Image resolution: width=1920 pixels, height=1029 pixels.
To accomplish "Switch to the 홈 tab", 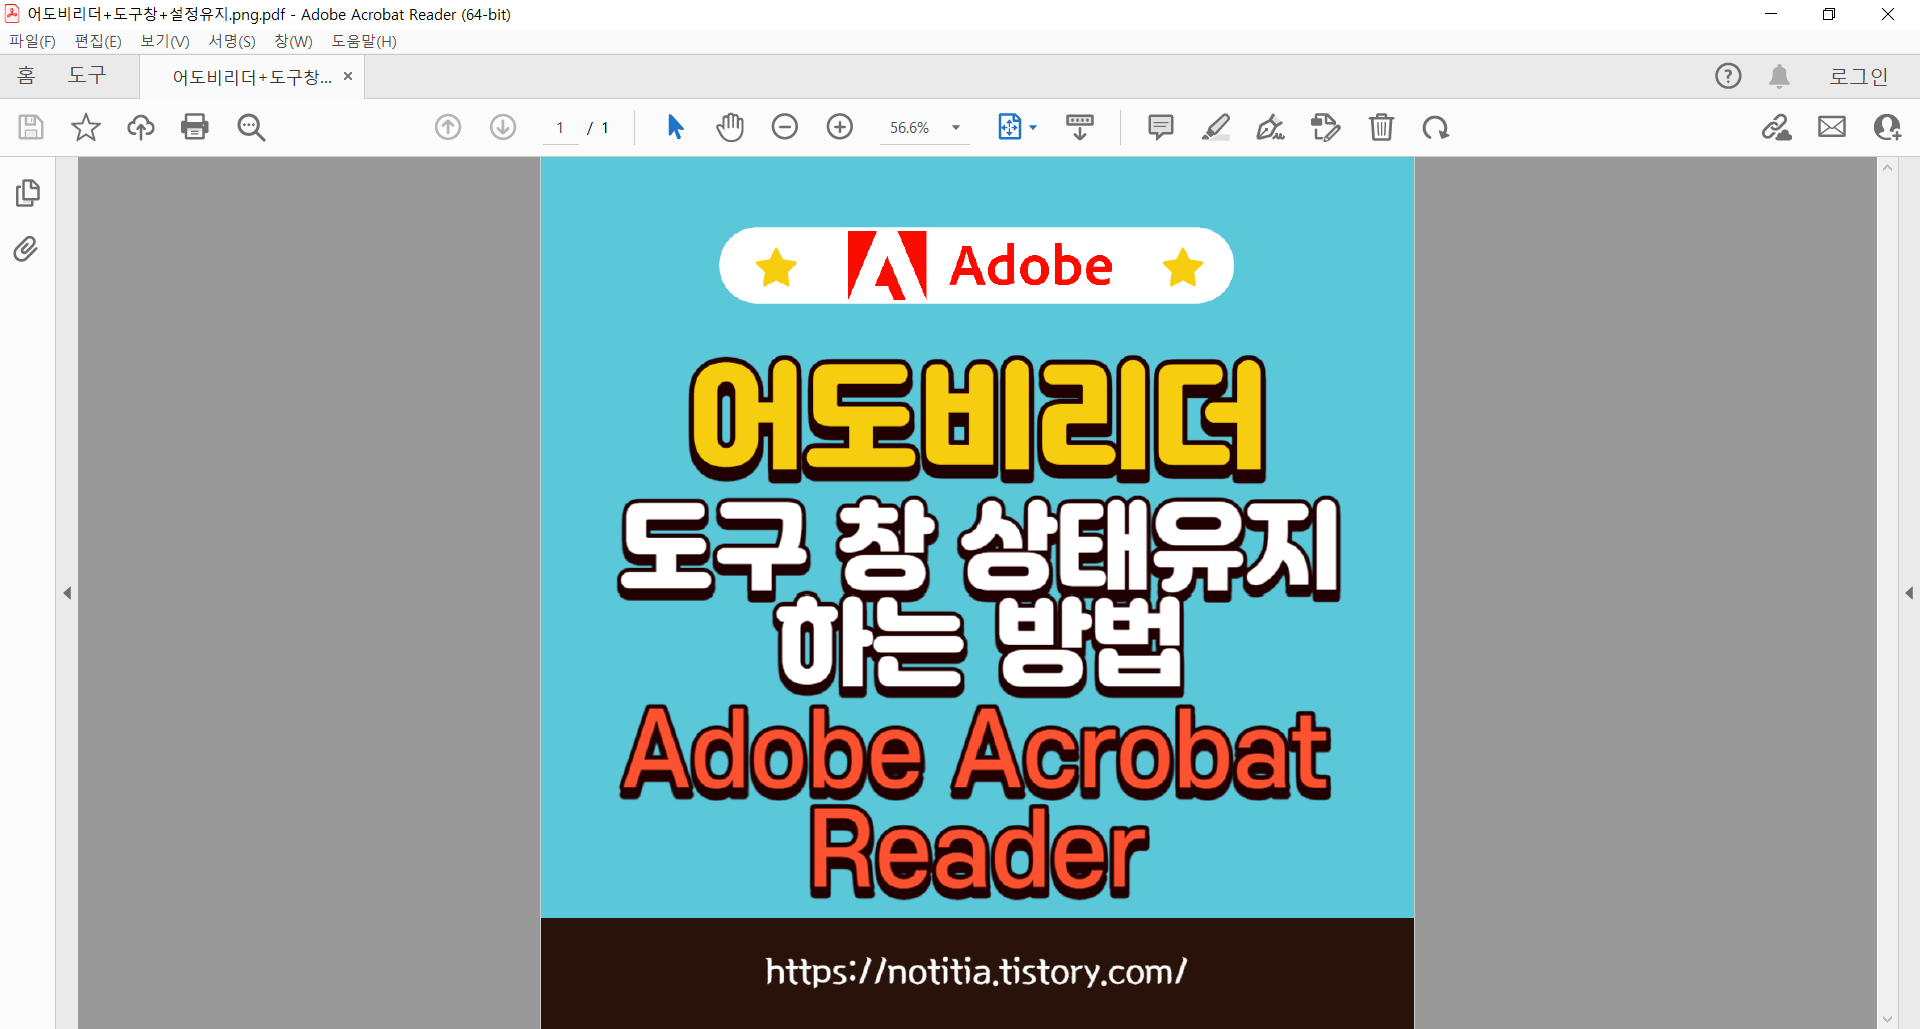I will coord(26,76).
